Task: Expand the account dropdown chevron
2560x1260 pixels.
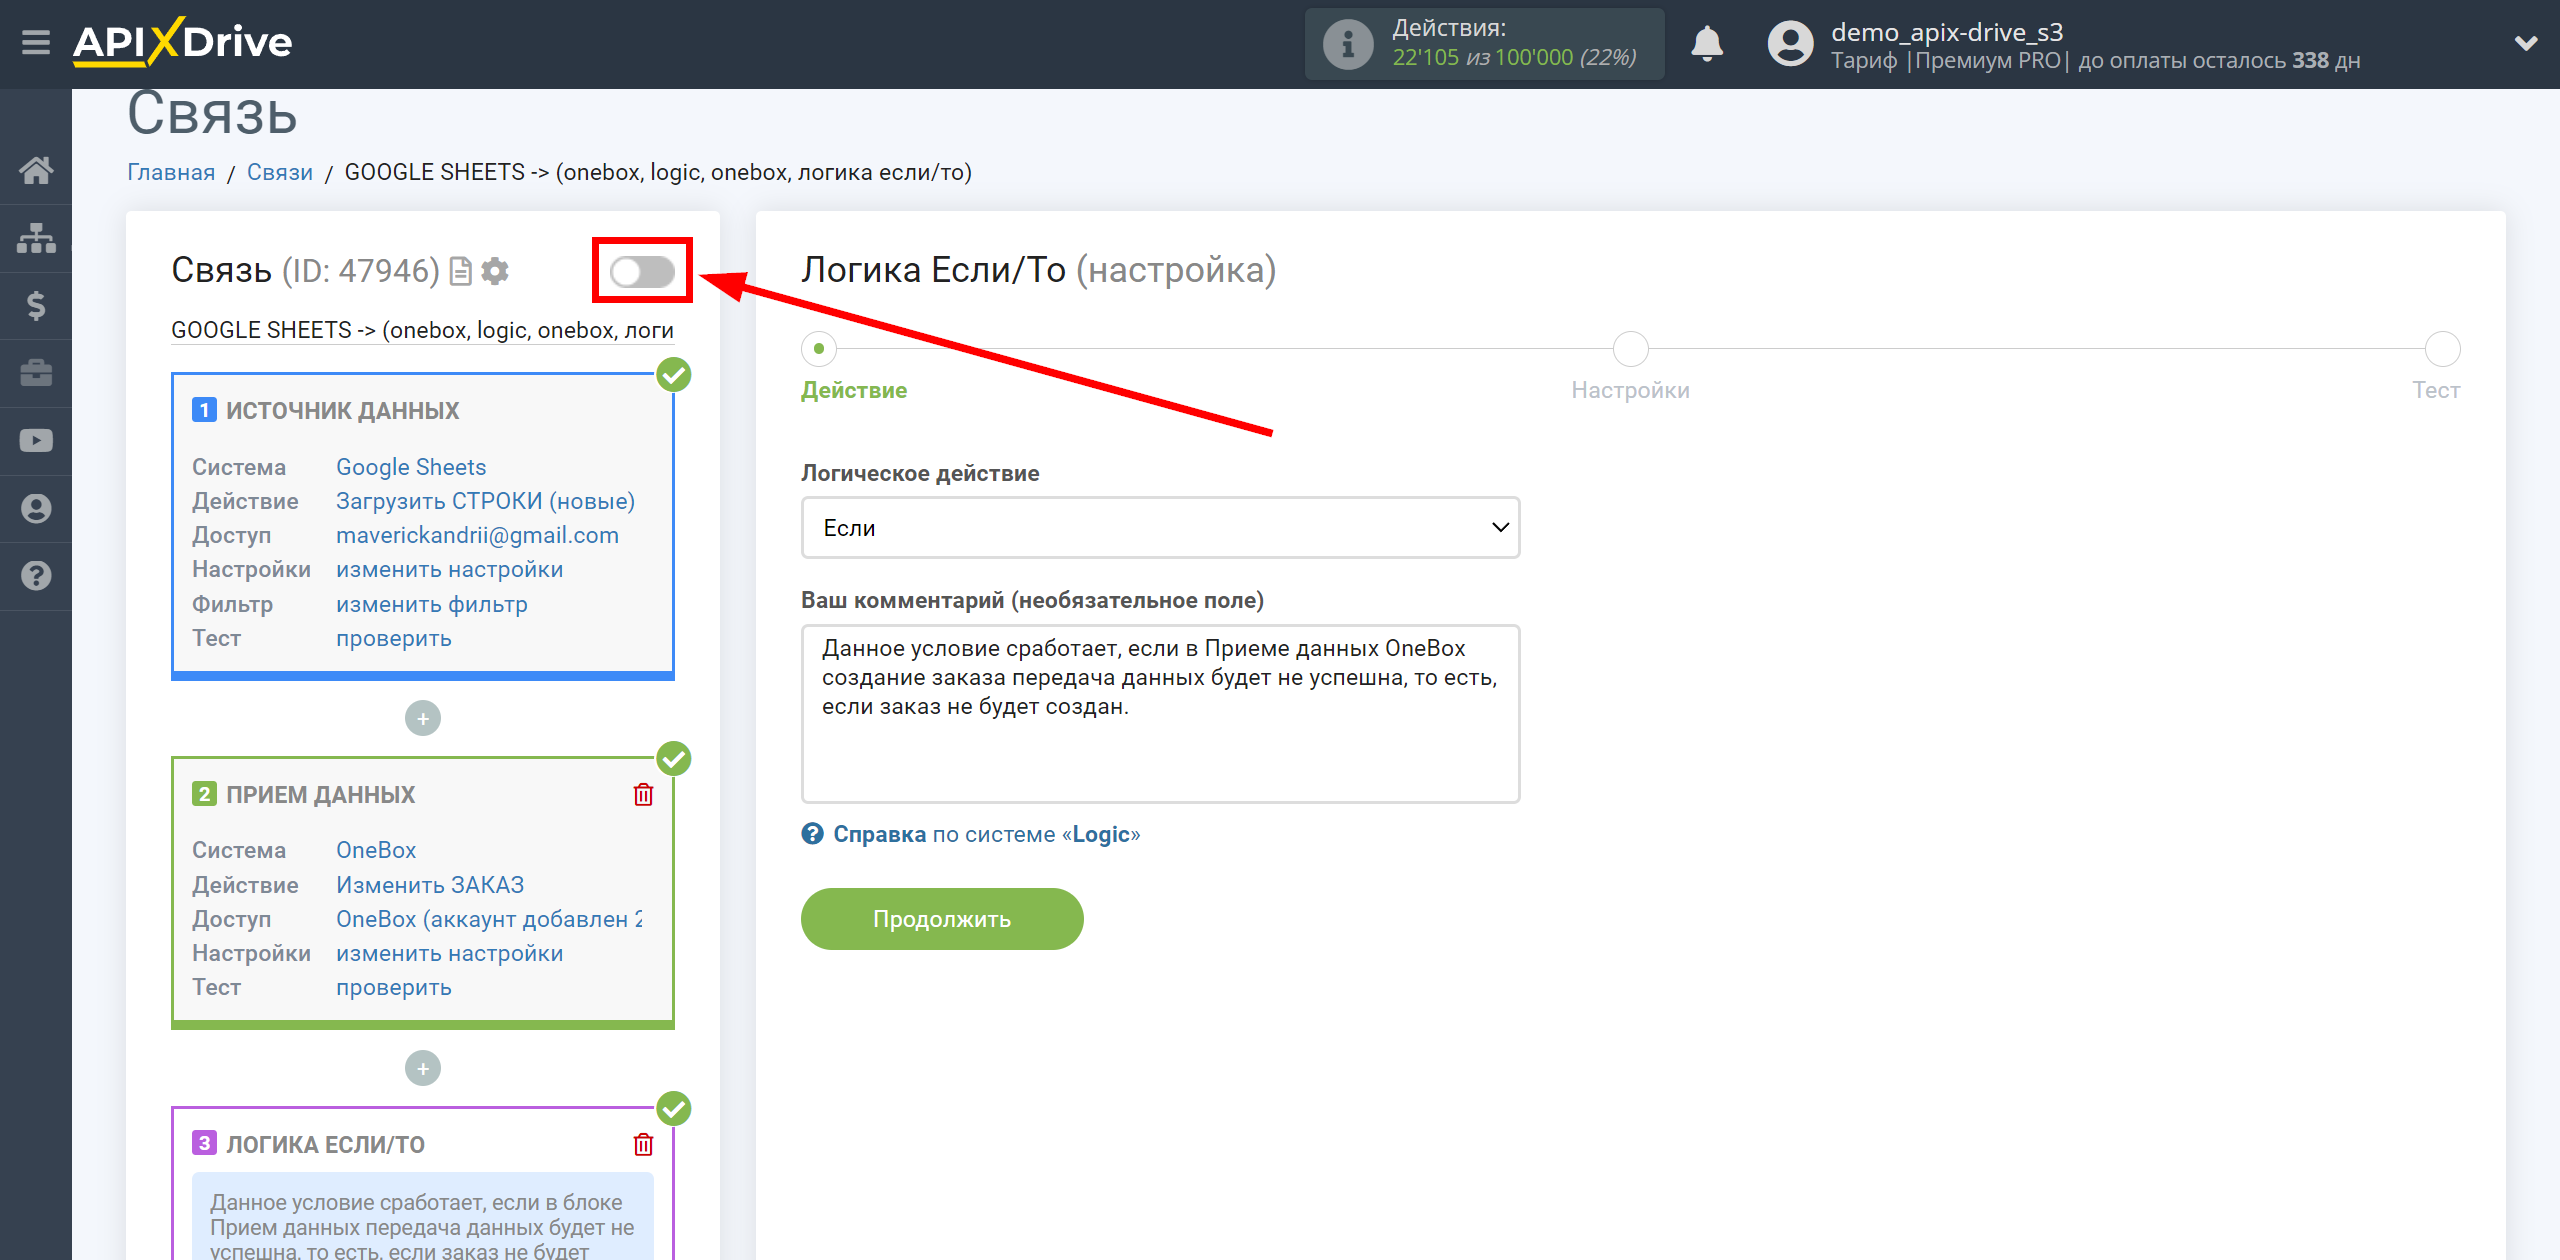Action: coord(2526,44)
